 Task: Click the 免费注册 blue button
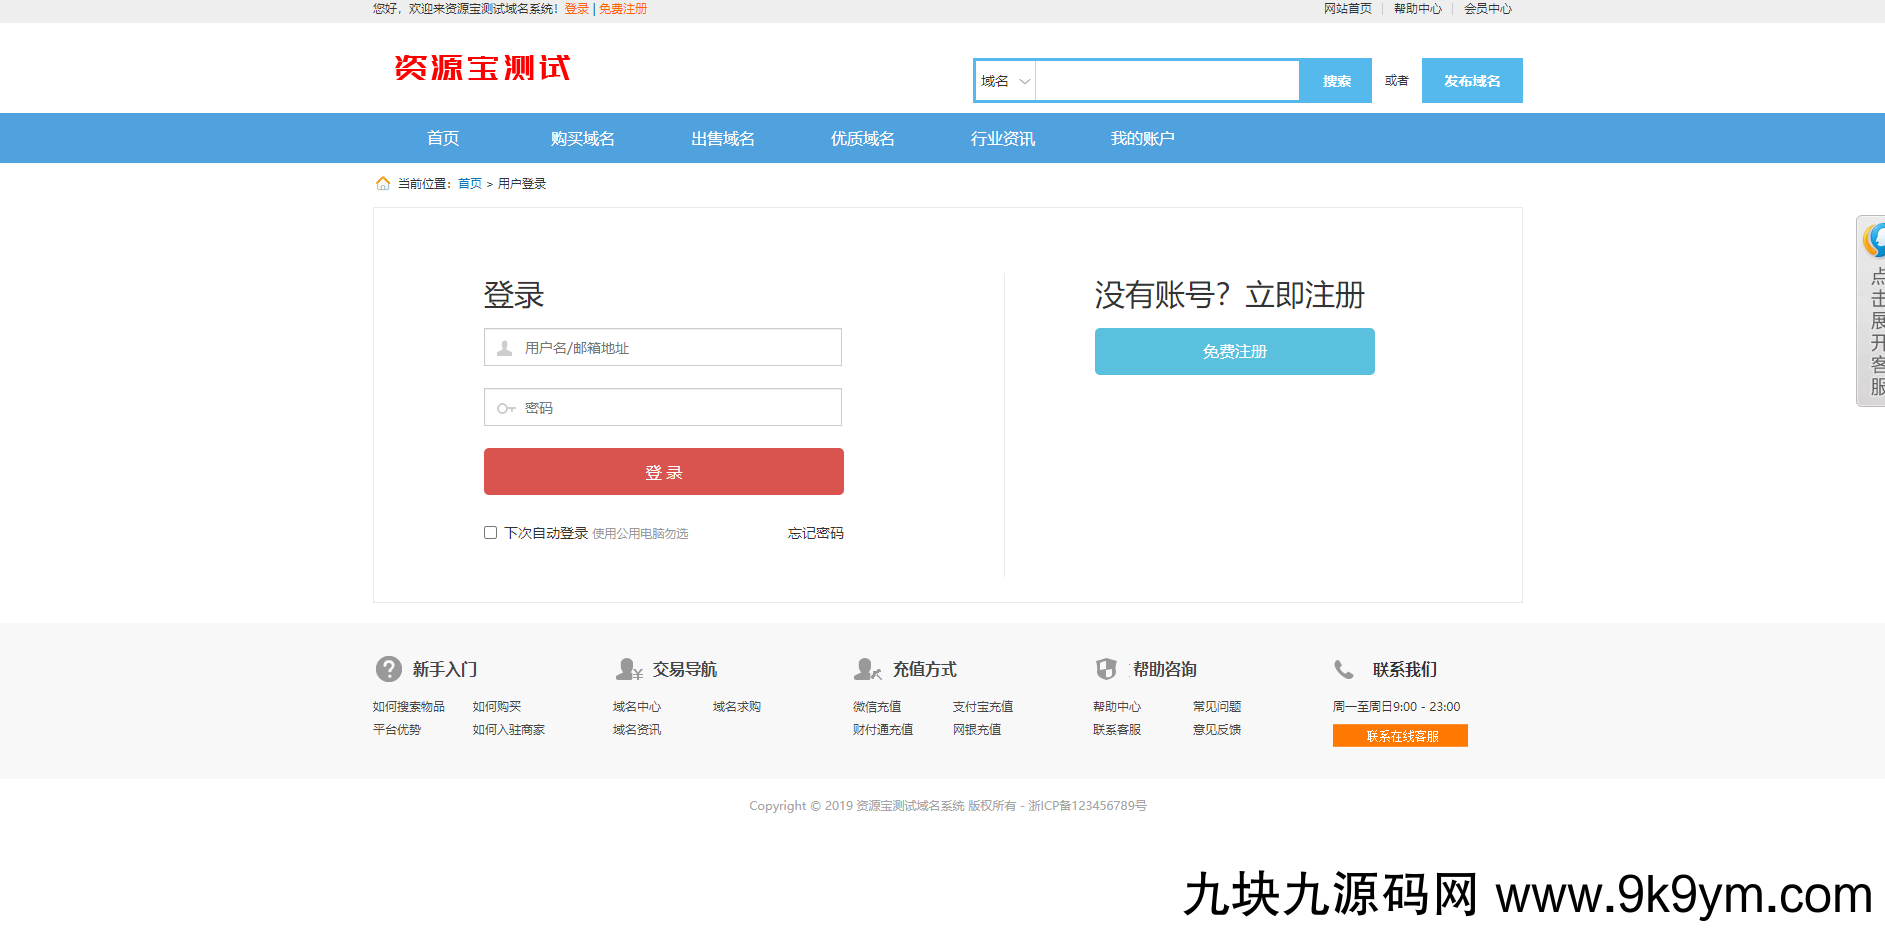pos(1234,351)
